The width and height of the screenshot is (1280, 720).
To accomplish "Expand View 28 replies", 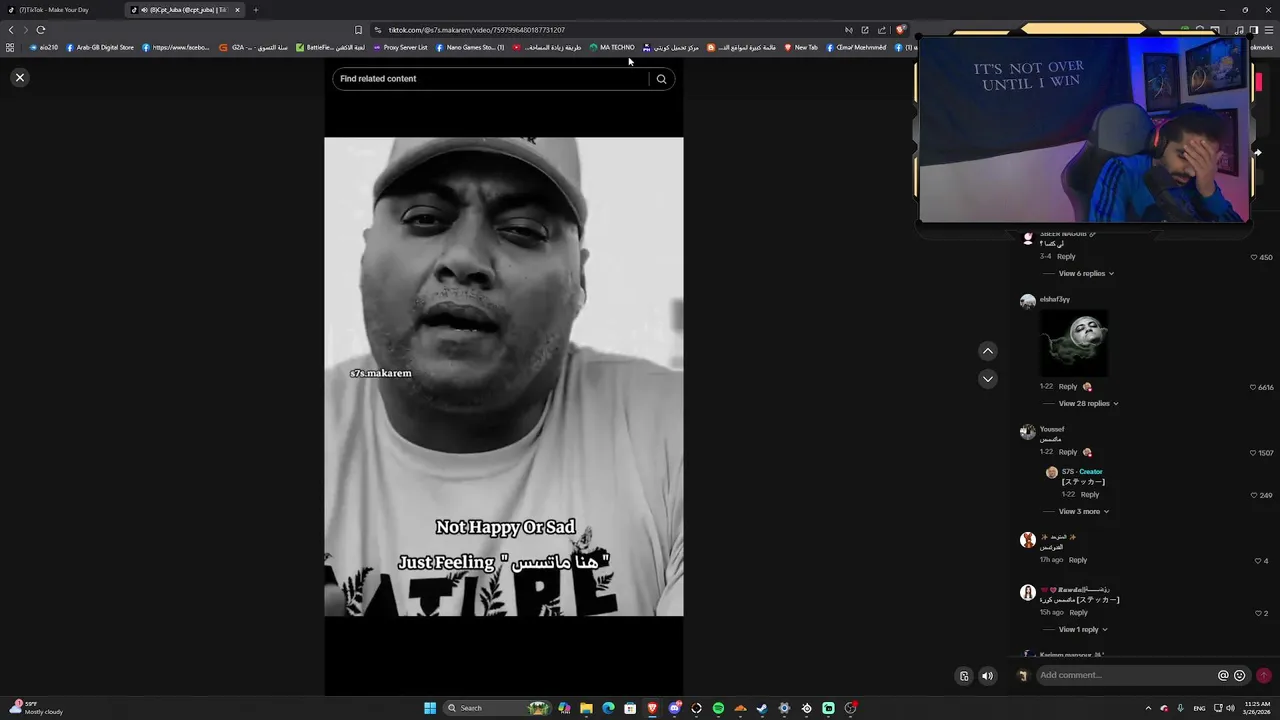I will click(1088, 403).
